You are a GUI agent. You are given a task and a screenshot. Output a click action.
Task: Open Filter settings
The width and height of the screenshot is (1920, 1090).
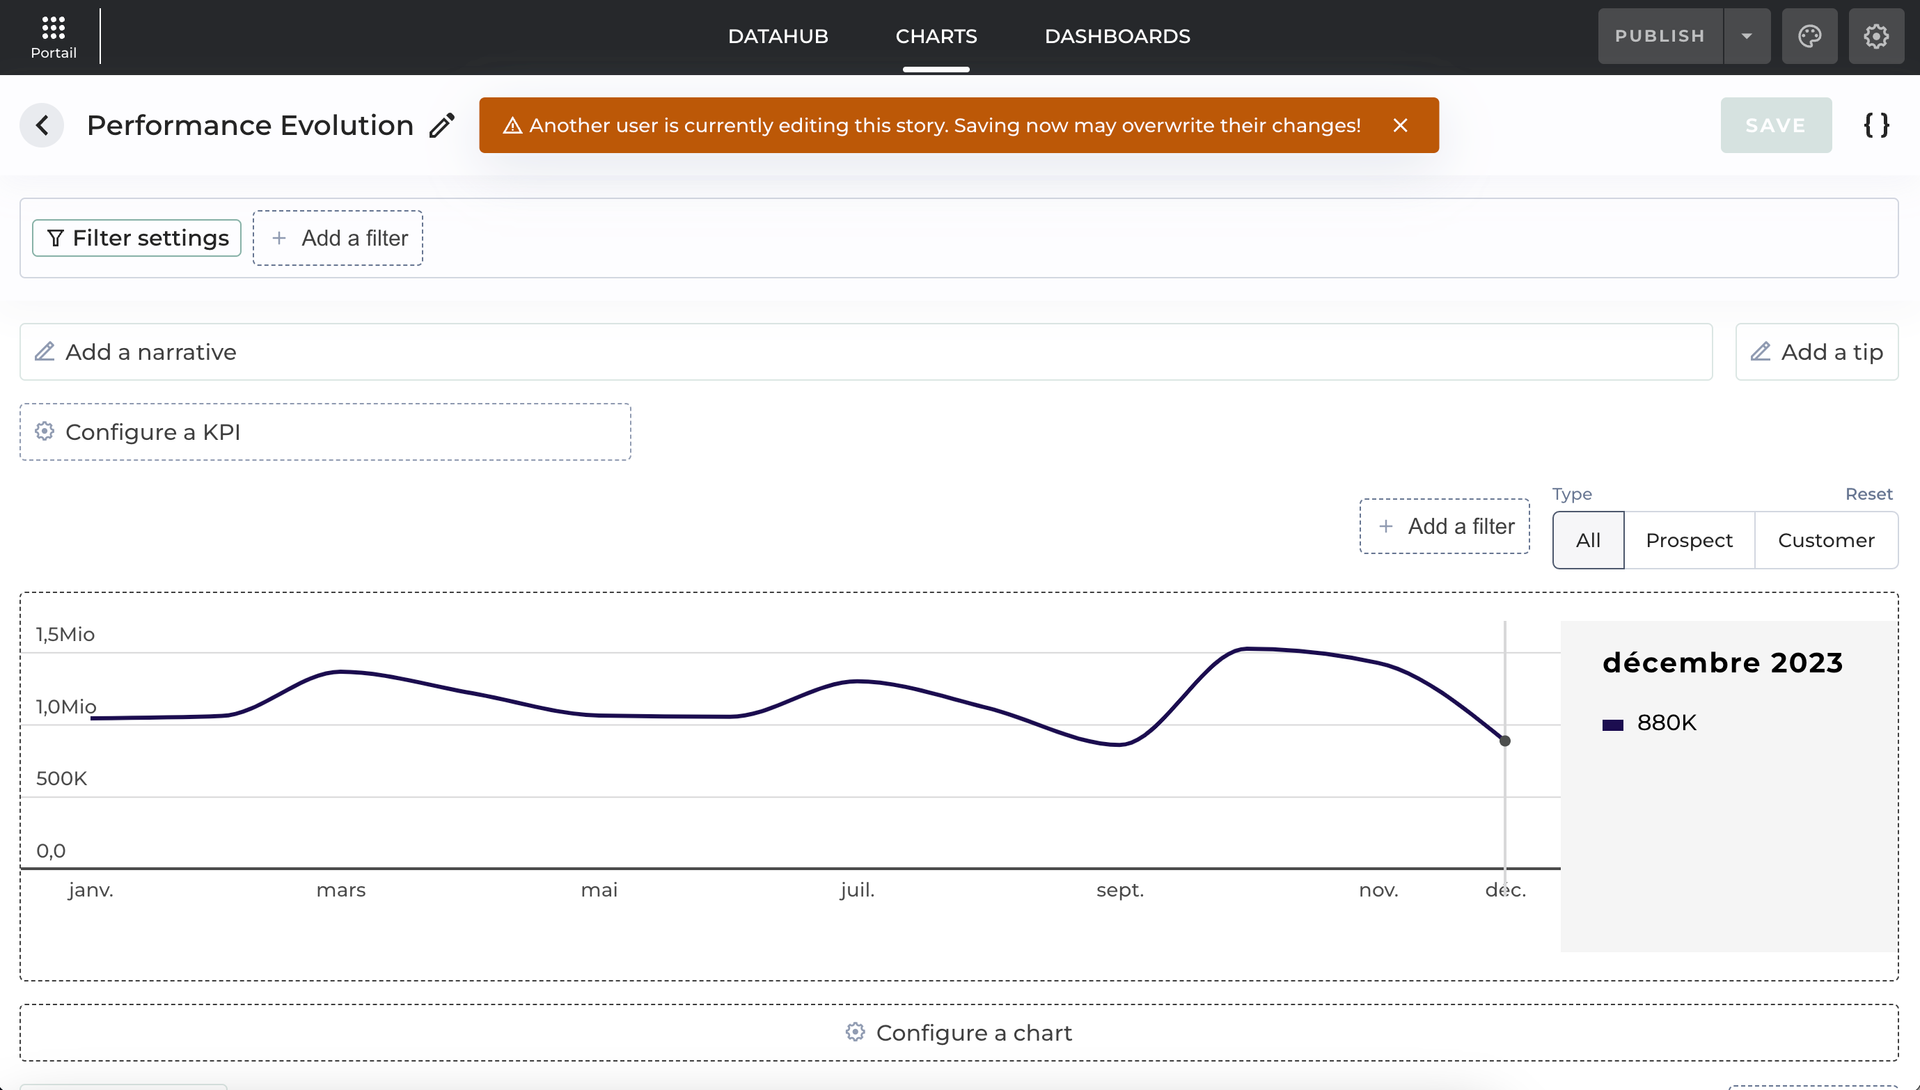click(x=137, y=238)
